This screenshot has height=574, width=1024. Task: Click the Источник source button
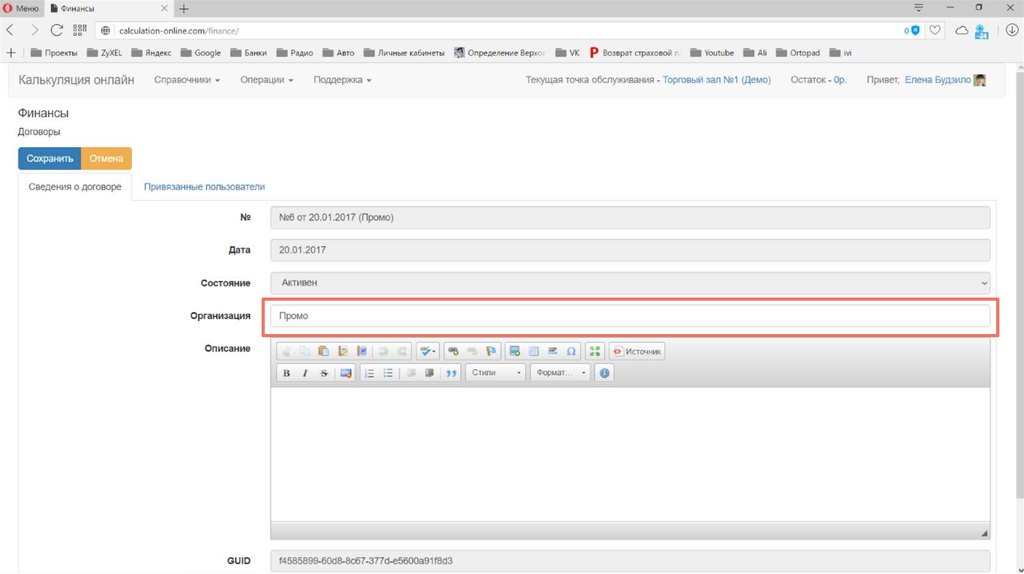(x=637, y=351)
